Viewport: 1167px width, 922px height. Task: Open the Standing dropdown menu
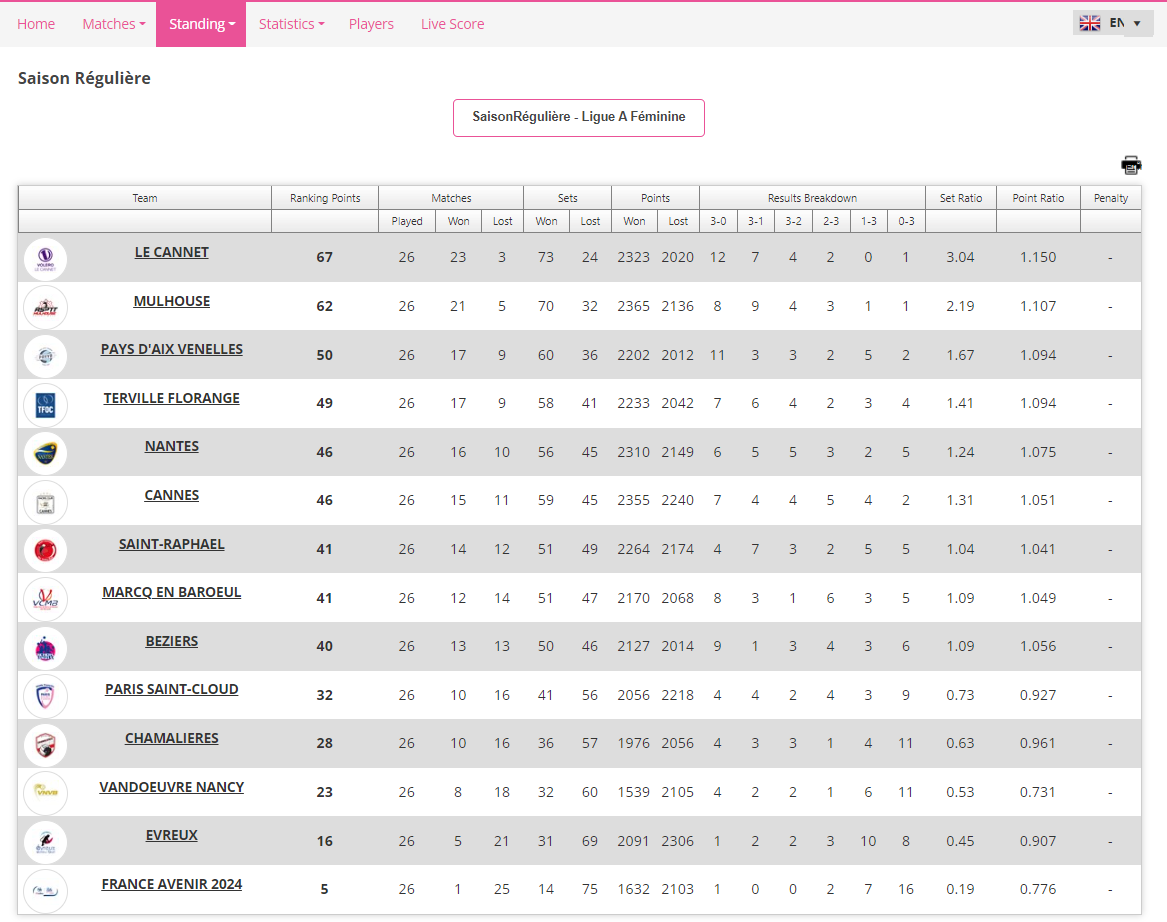tap(201, 24)
